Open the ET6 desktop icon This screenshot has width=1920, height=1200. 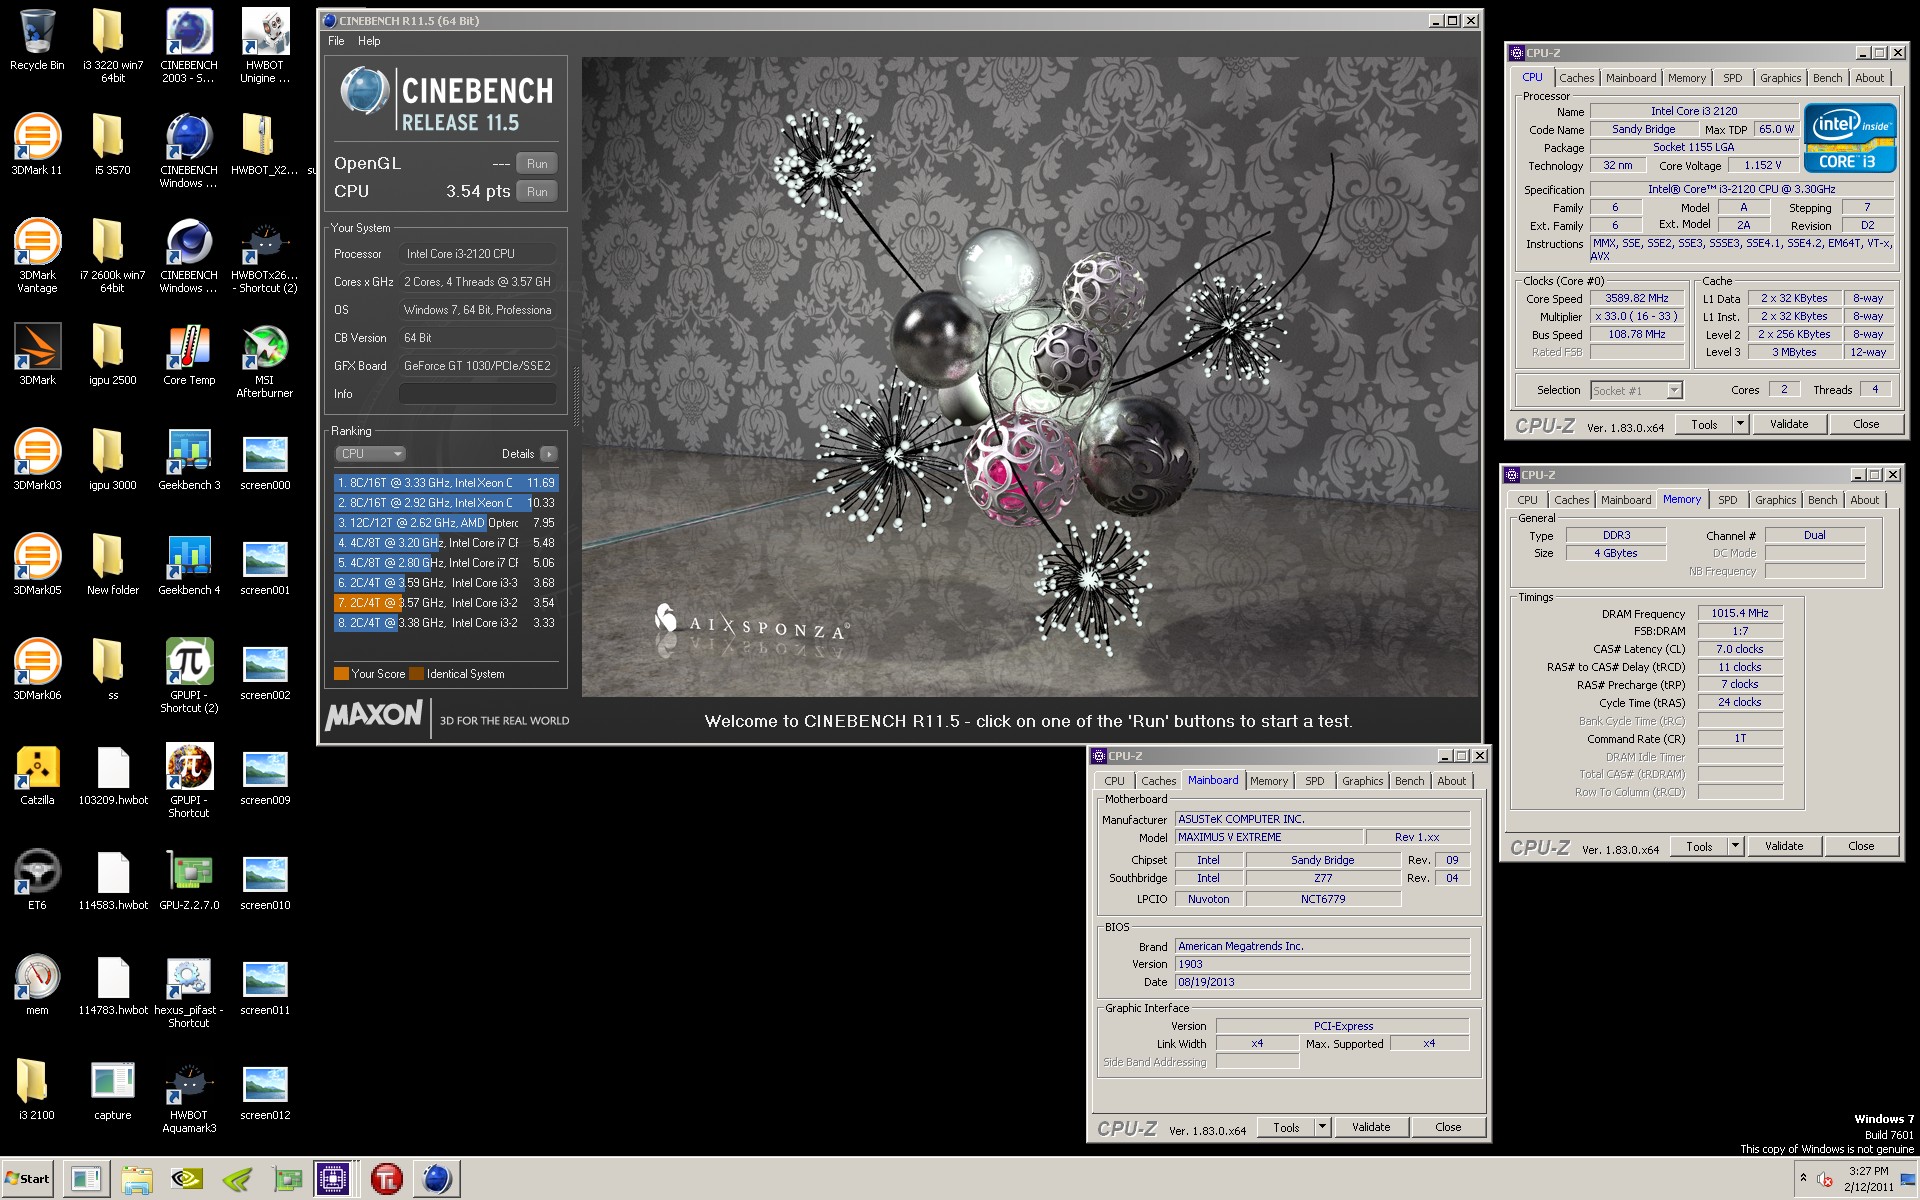click(x=37, y=880)
